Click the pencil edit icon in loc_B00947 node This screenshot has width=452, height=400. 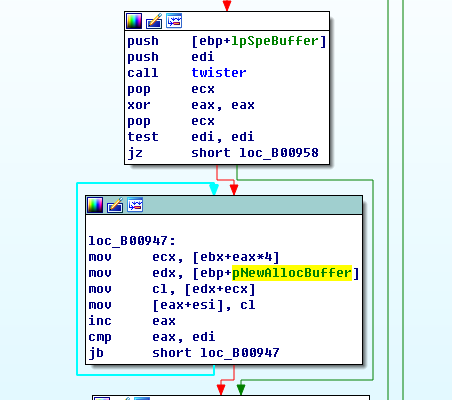[115, 205]
